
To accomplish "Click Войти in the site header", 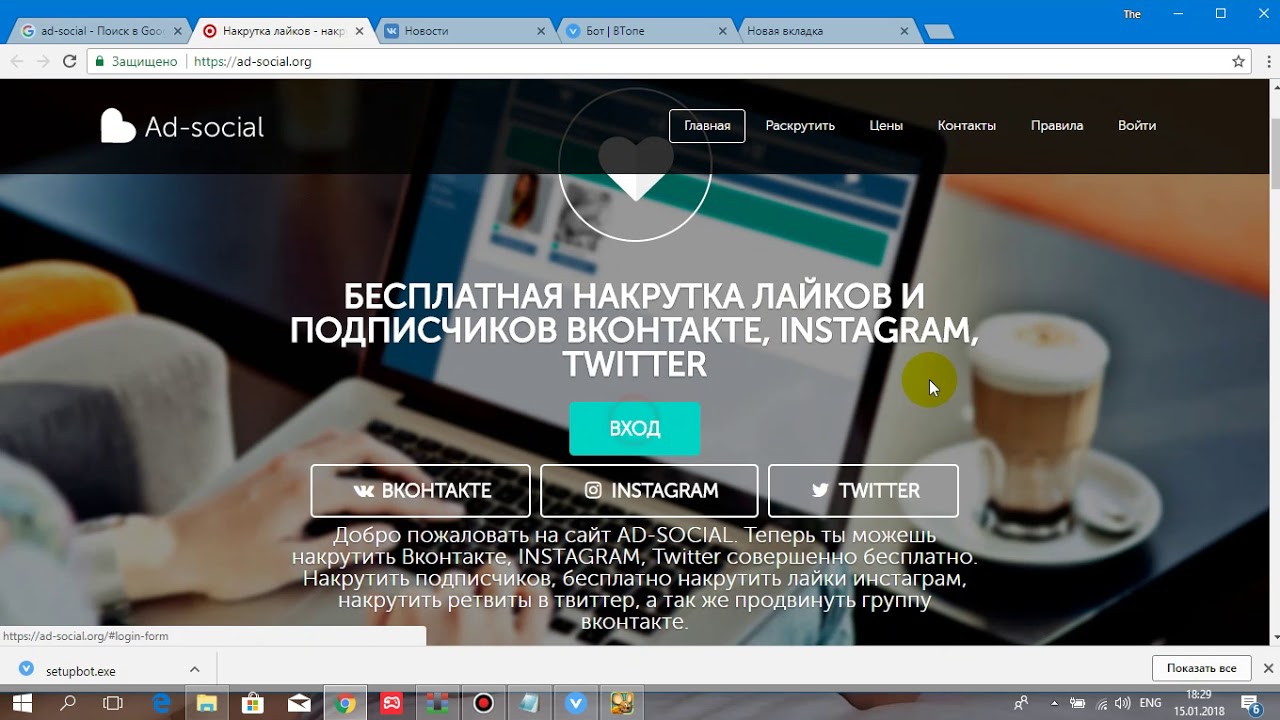I will coord(1137,126).
